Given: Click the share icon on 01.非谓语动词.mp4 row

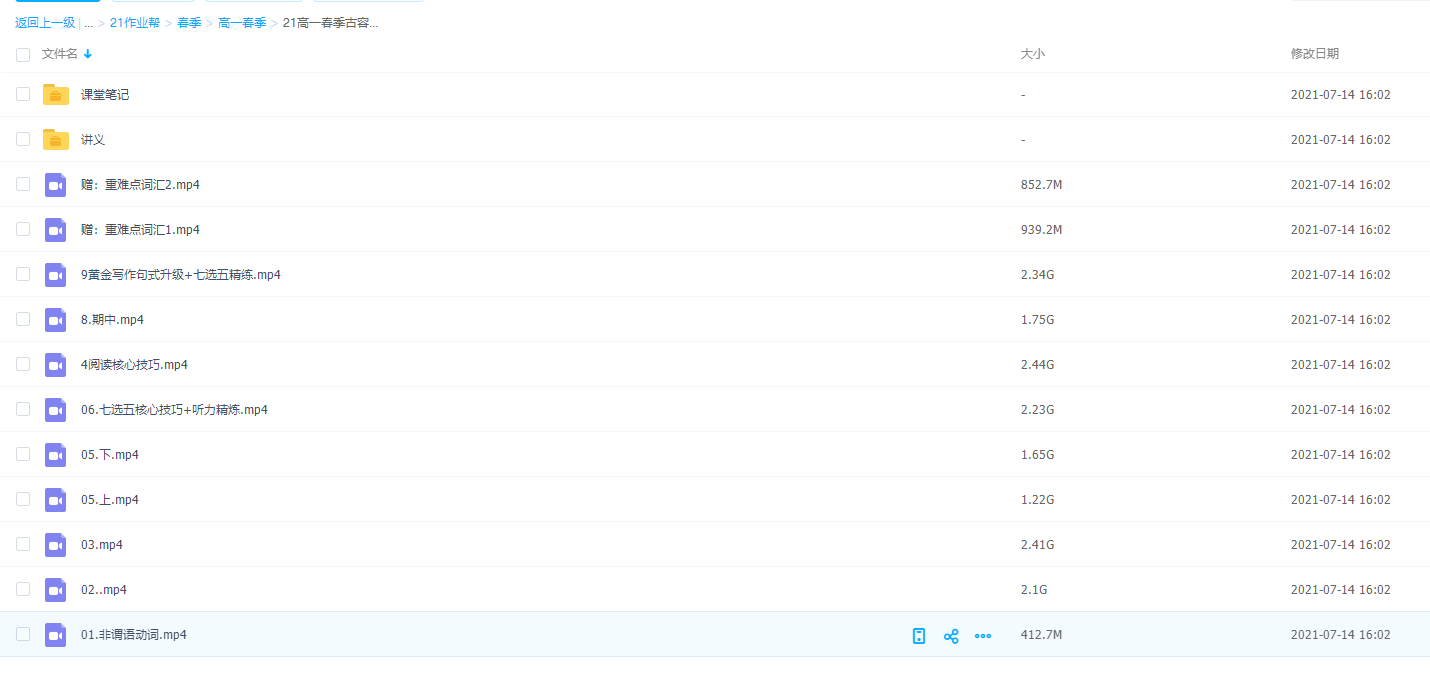Looking at the screenshot, I should [951, 636].
